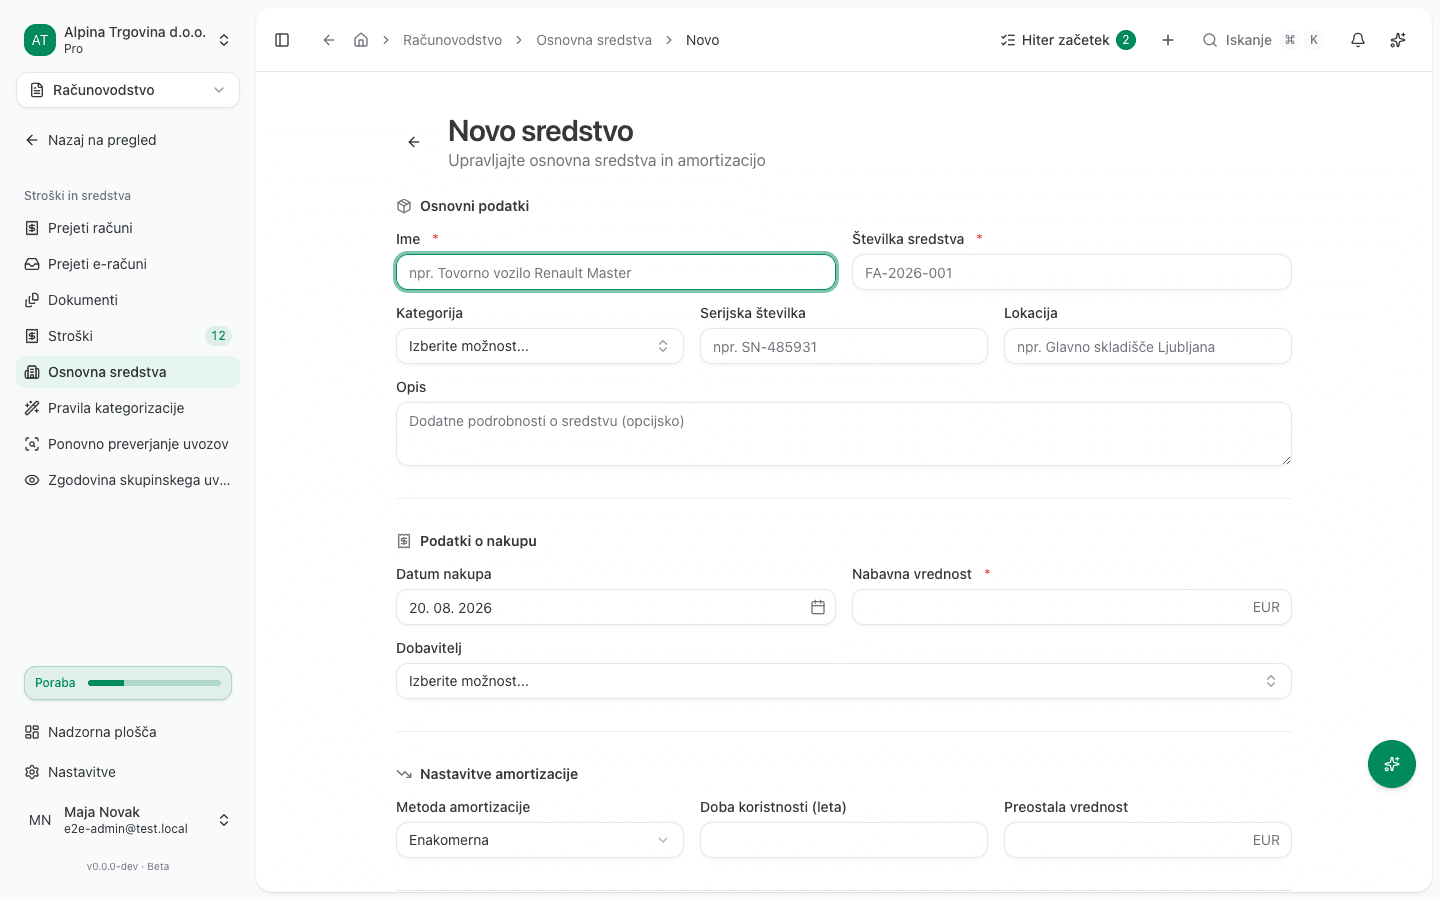This screenshot has height=900, width=1440.
Task: Open Prejeti računi in sidebar
Action: (x=128, y=228)
